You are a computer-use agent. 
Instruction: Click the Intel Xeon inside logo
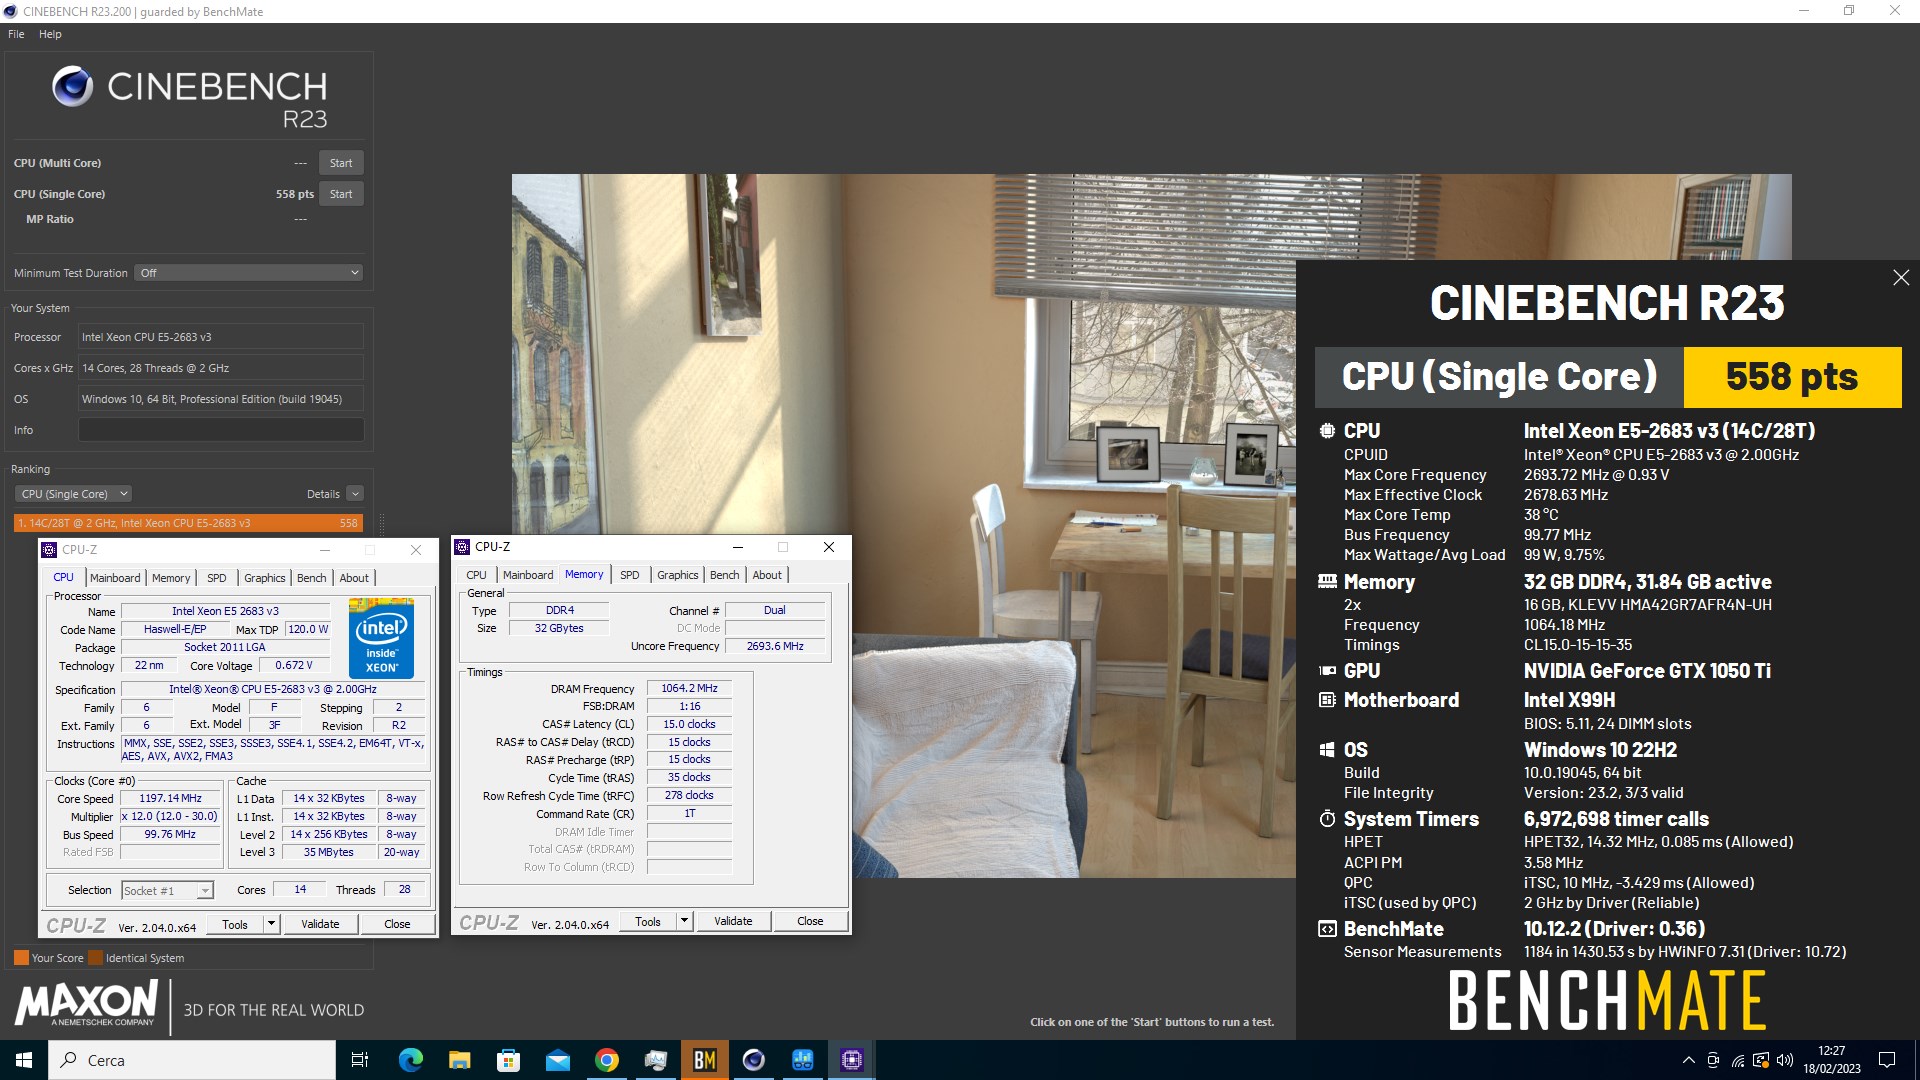(381, 638)
